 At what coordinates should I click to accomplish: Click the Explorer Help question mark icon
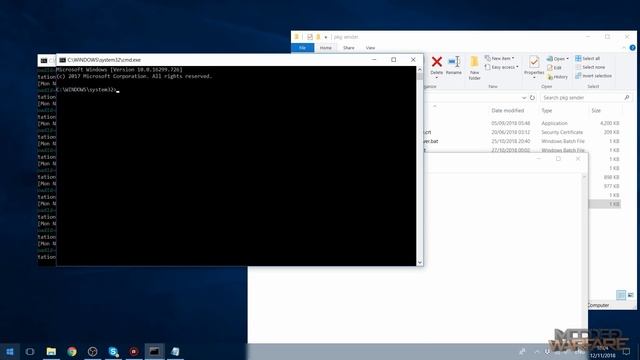(x=632, y=48)
